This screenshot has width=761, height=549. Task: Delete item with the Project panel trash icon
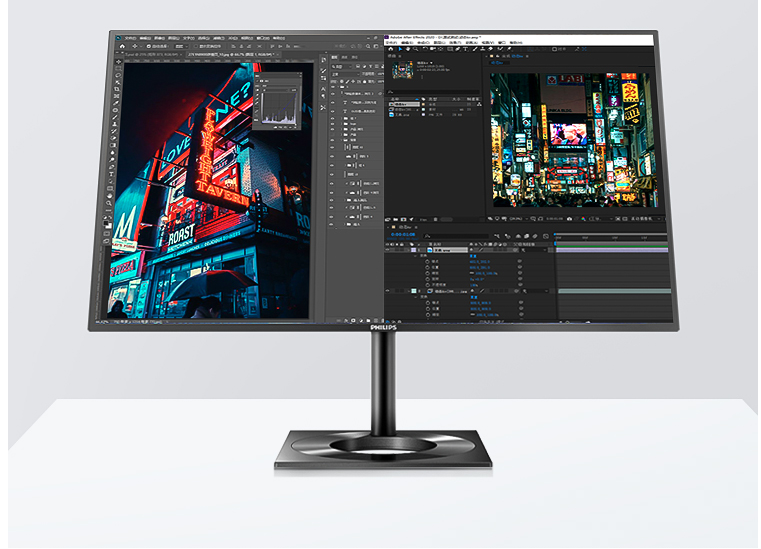coord(435,219)
